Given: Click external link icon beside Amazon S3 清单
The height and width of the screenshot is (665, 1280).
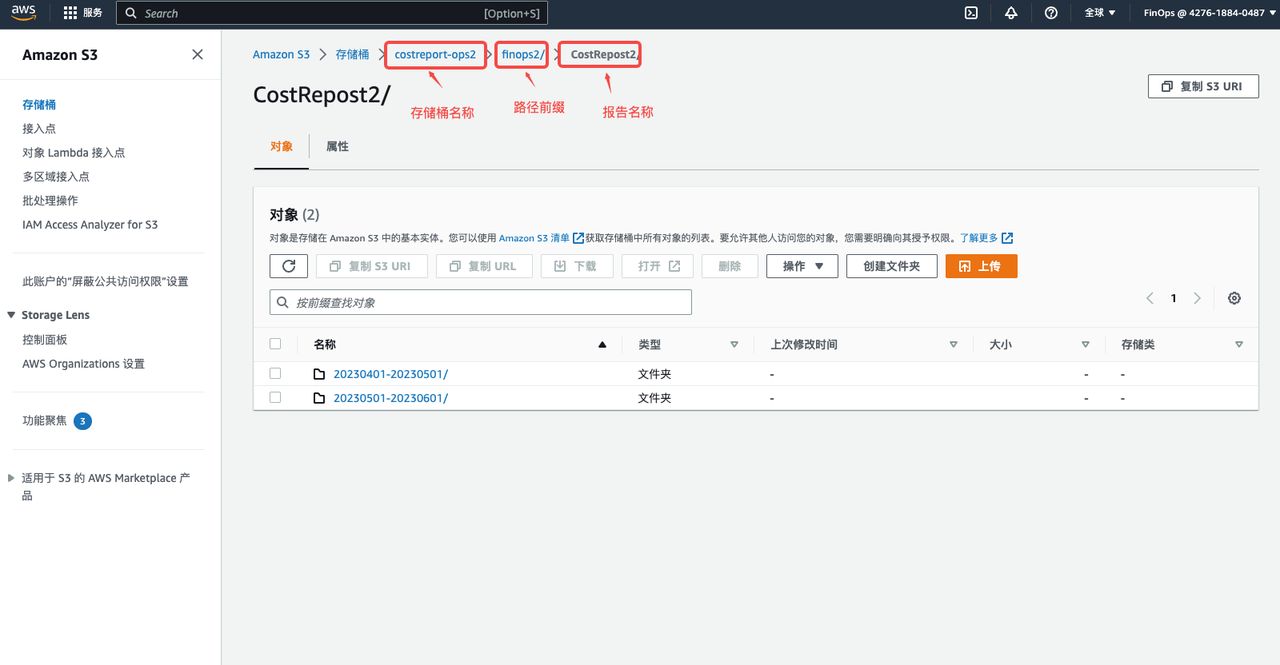Looking at the screenshot, I should (x=578, y=238).
